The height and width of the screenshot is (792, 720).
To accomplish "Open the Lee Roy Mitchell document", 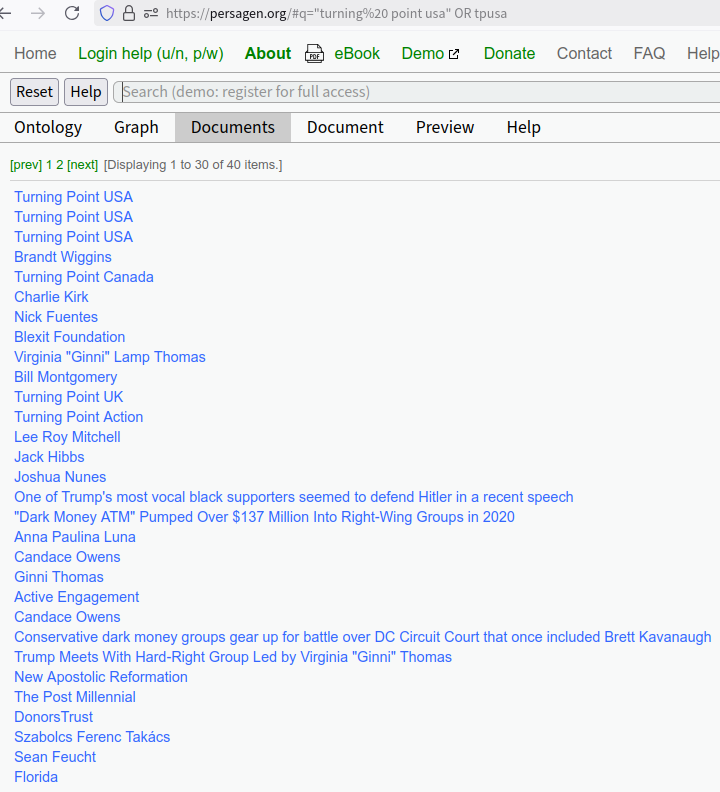I will coord(67,437).
